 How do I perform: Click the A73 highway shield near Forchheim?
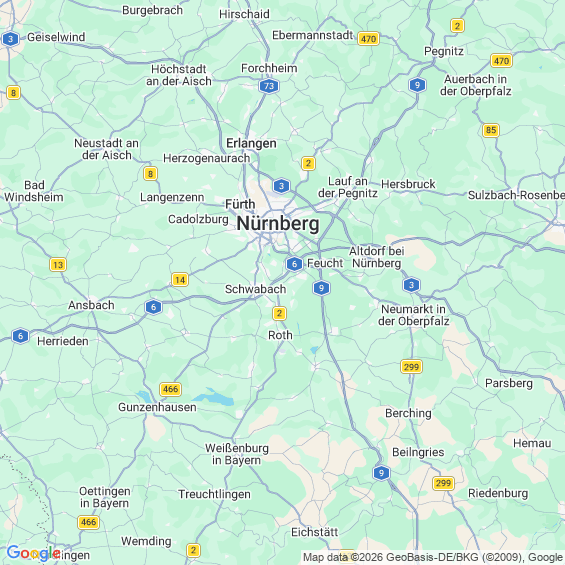click(269, 86)
